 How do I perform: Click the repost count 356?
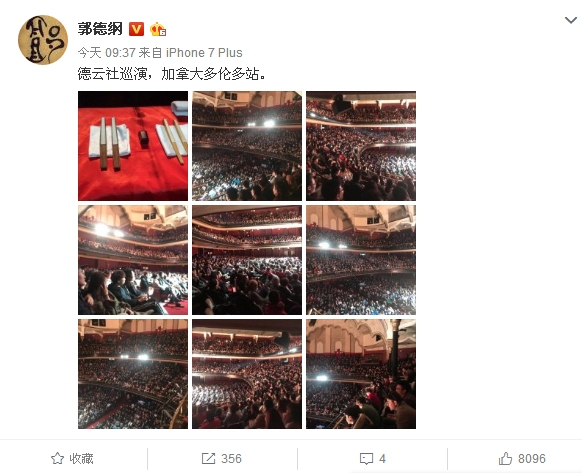click(x=231, y=459)
